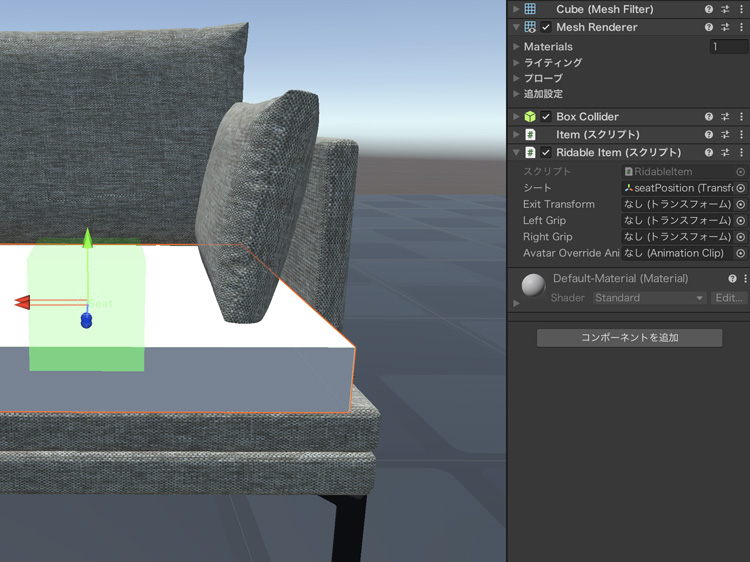750x562 pixels.
Task: Toggle the Box Collider enabled checkbox
Action: (546, 117)
